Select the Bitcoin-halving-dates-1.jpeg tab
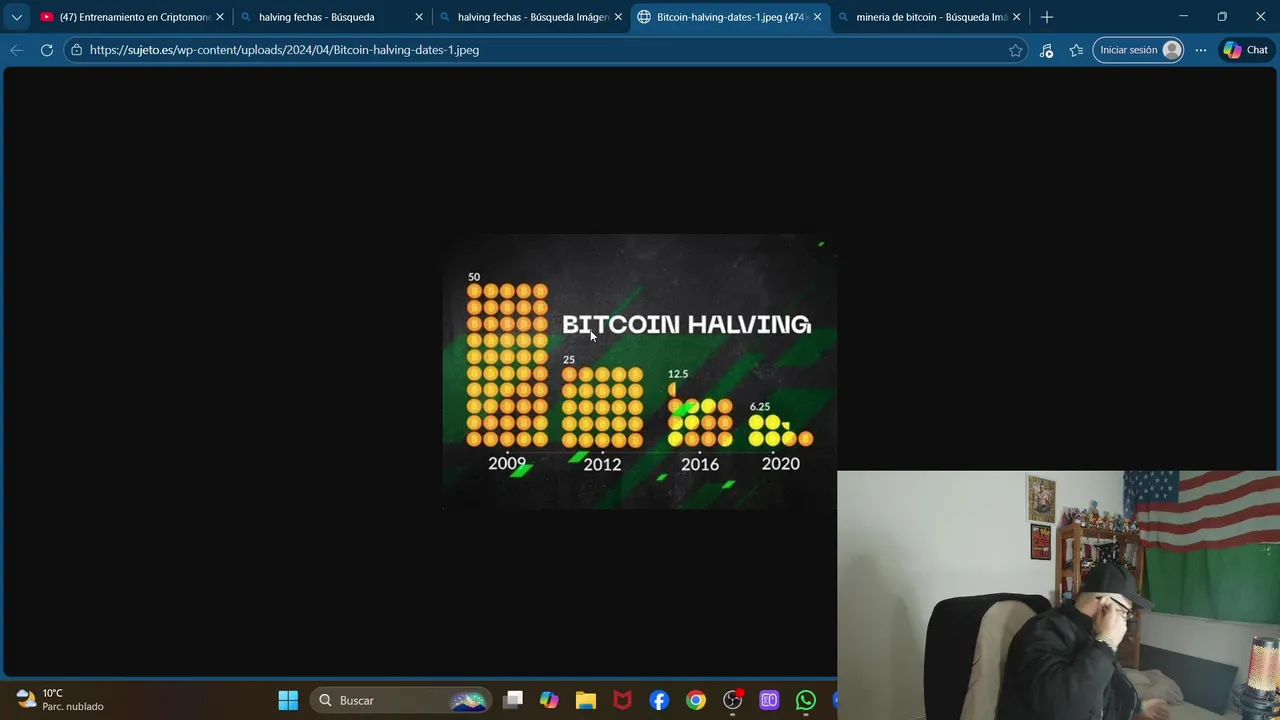1280x720 pixels. pyautogui.click(x=728, y=17)
